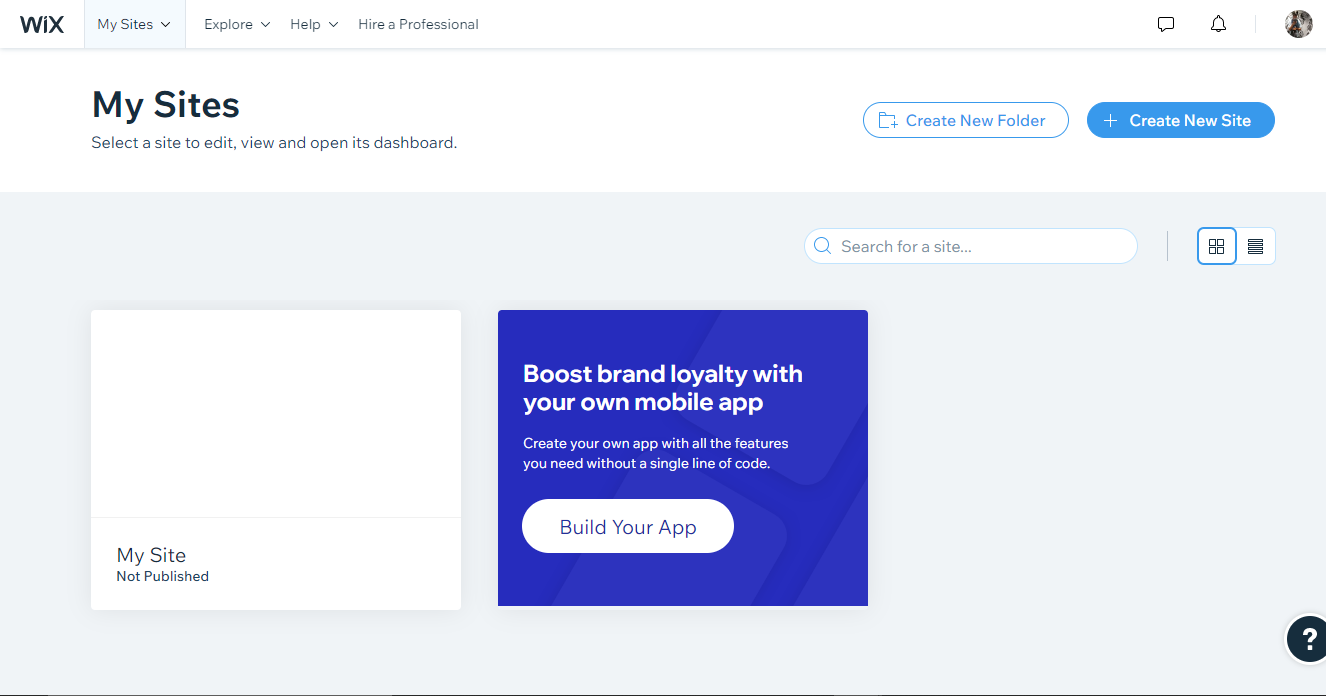The width and height of the screenshot is (1326, 696).
Task: Open the My Site blank thumbnail
Action: pos(276,413)
